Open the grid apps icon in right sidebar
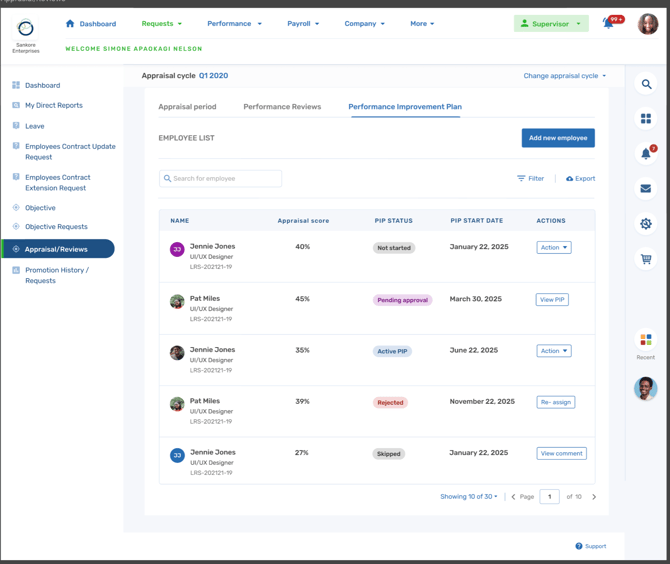670x564 pixels. click(x=646, y=119)
